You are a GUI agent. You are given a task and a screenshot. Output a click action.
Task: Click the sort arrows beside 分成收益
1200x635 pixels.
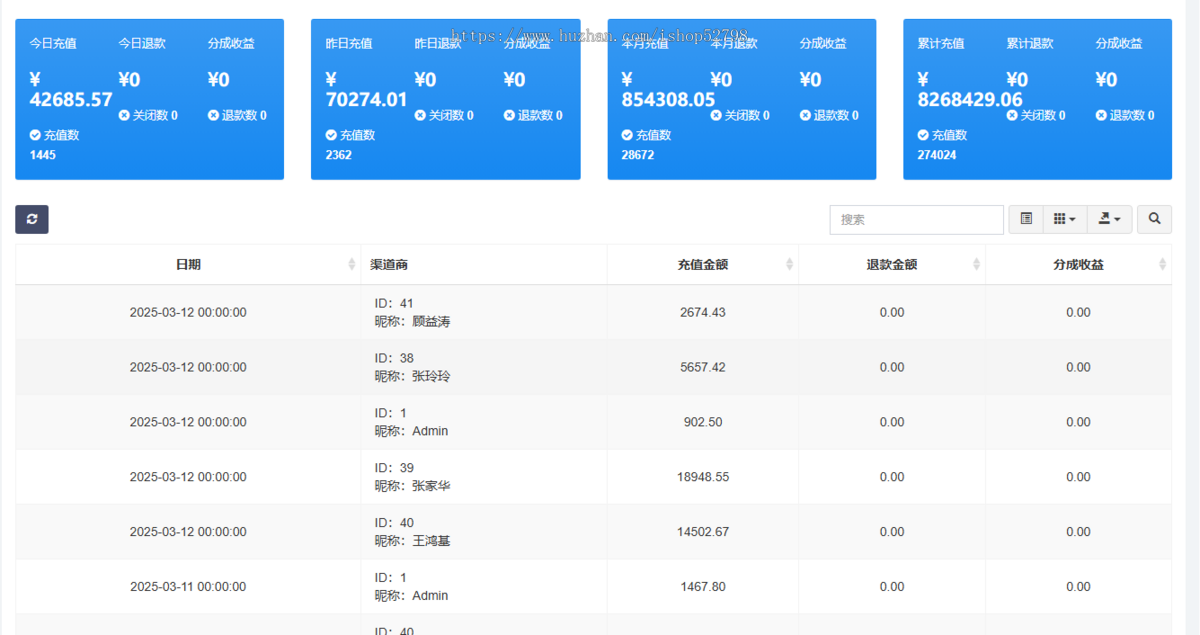1162,265
